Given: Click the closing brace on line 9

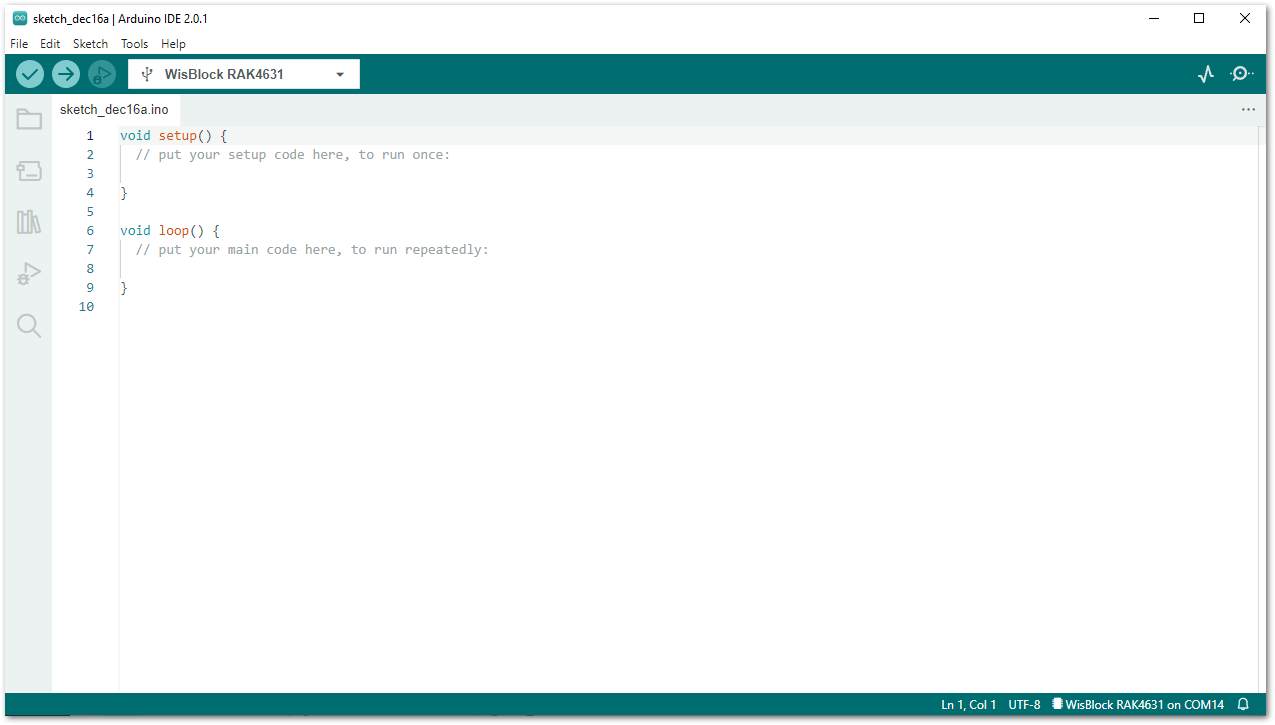Looking at the screenshot, I should (124, 287).
